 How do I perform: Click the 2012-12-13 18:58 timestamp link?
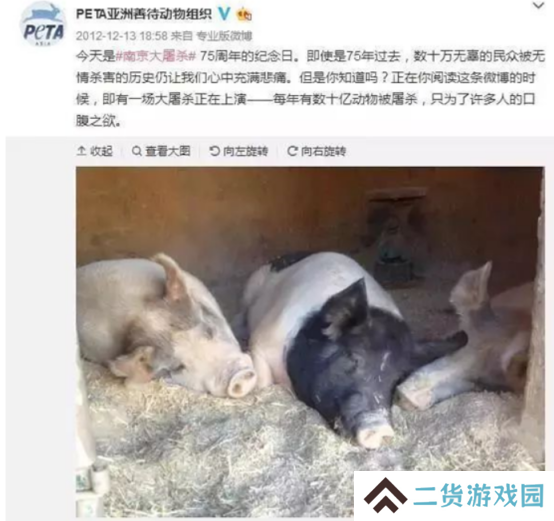(x=122, y=36)
